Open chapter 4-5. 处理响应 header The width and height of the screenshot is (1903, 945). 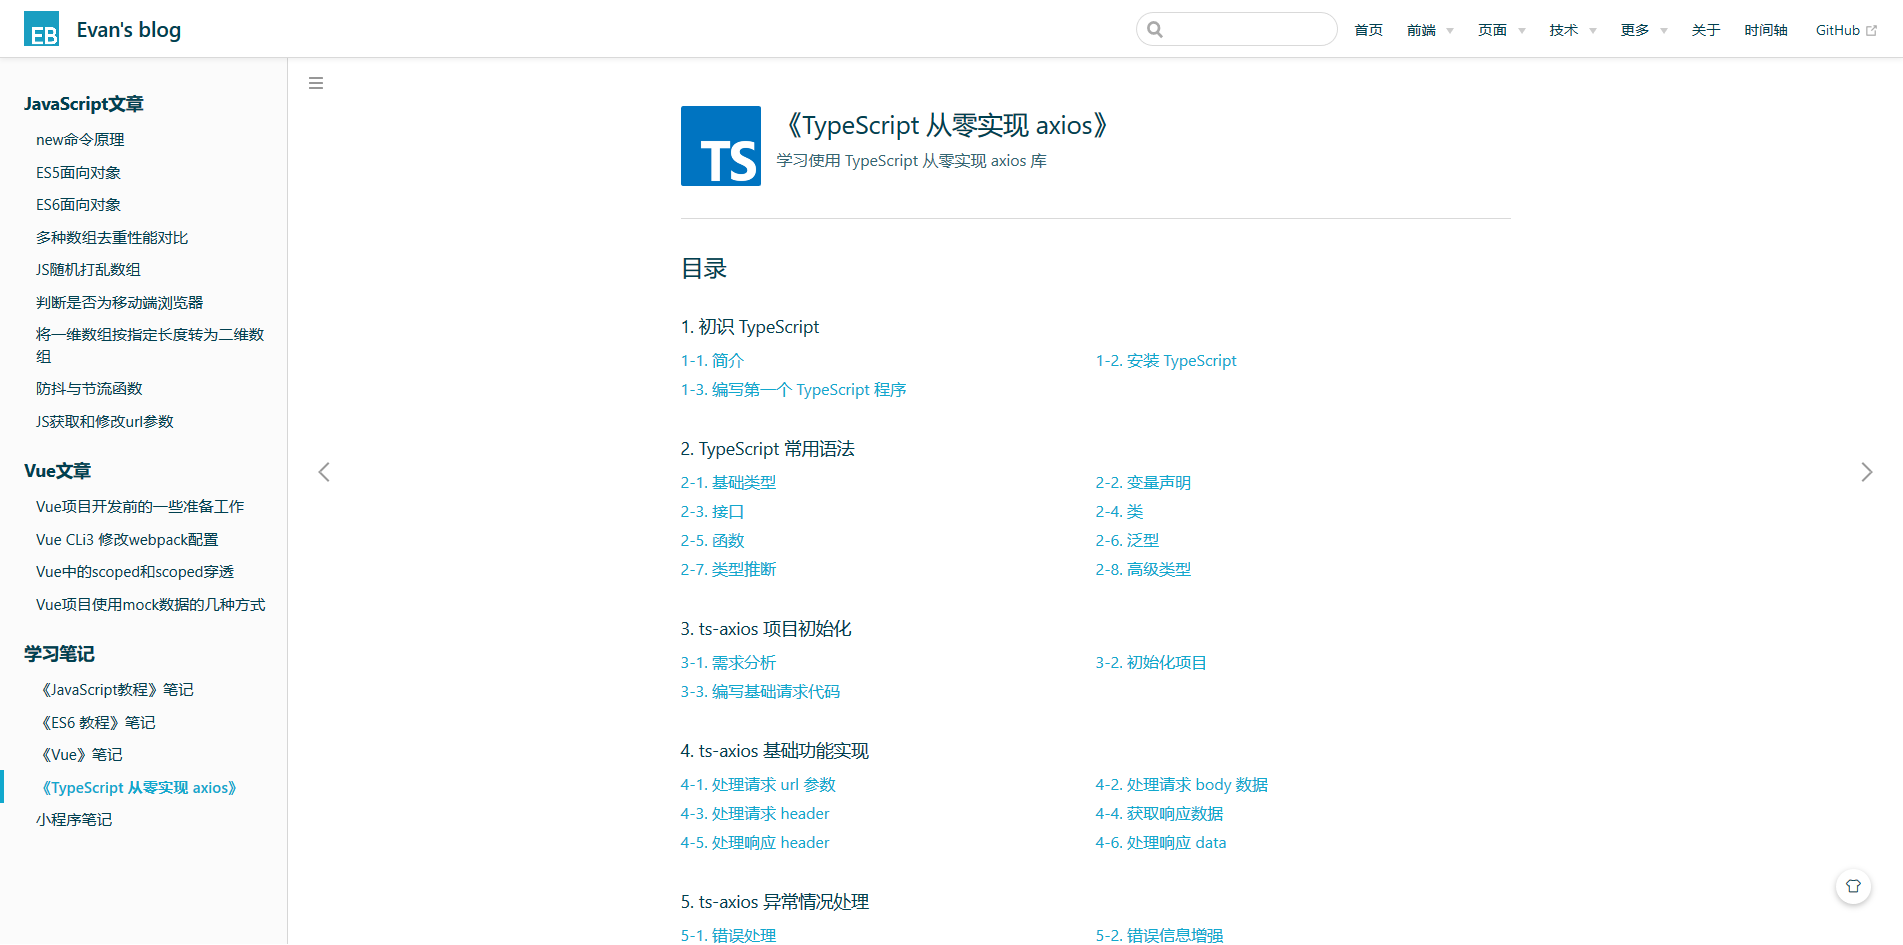click(755, 843)
